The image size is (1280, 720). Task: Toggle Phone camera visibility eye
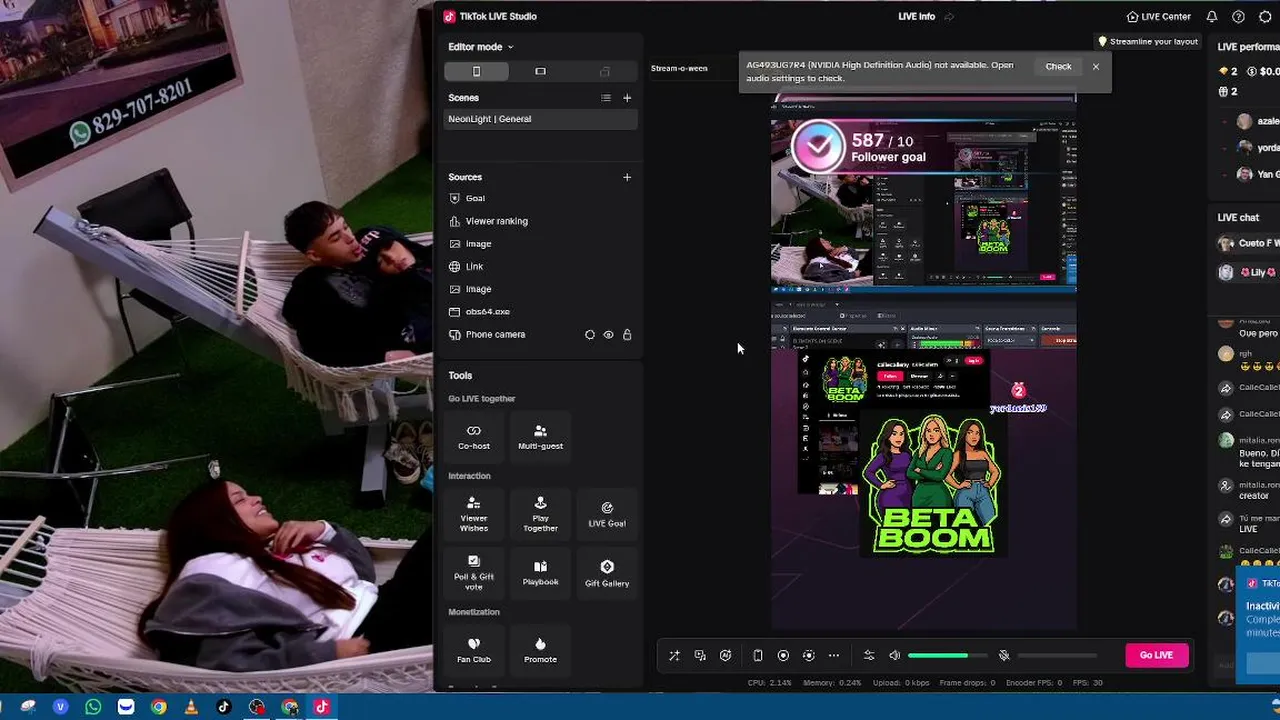click(x=608, y=335)
